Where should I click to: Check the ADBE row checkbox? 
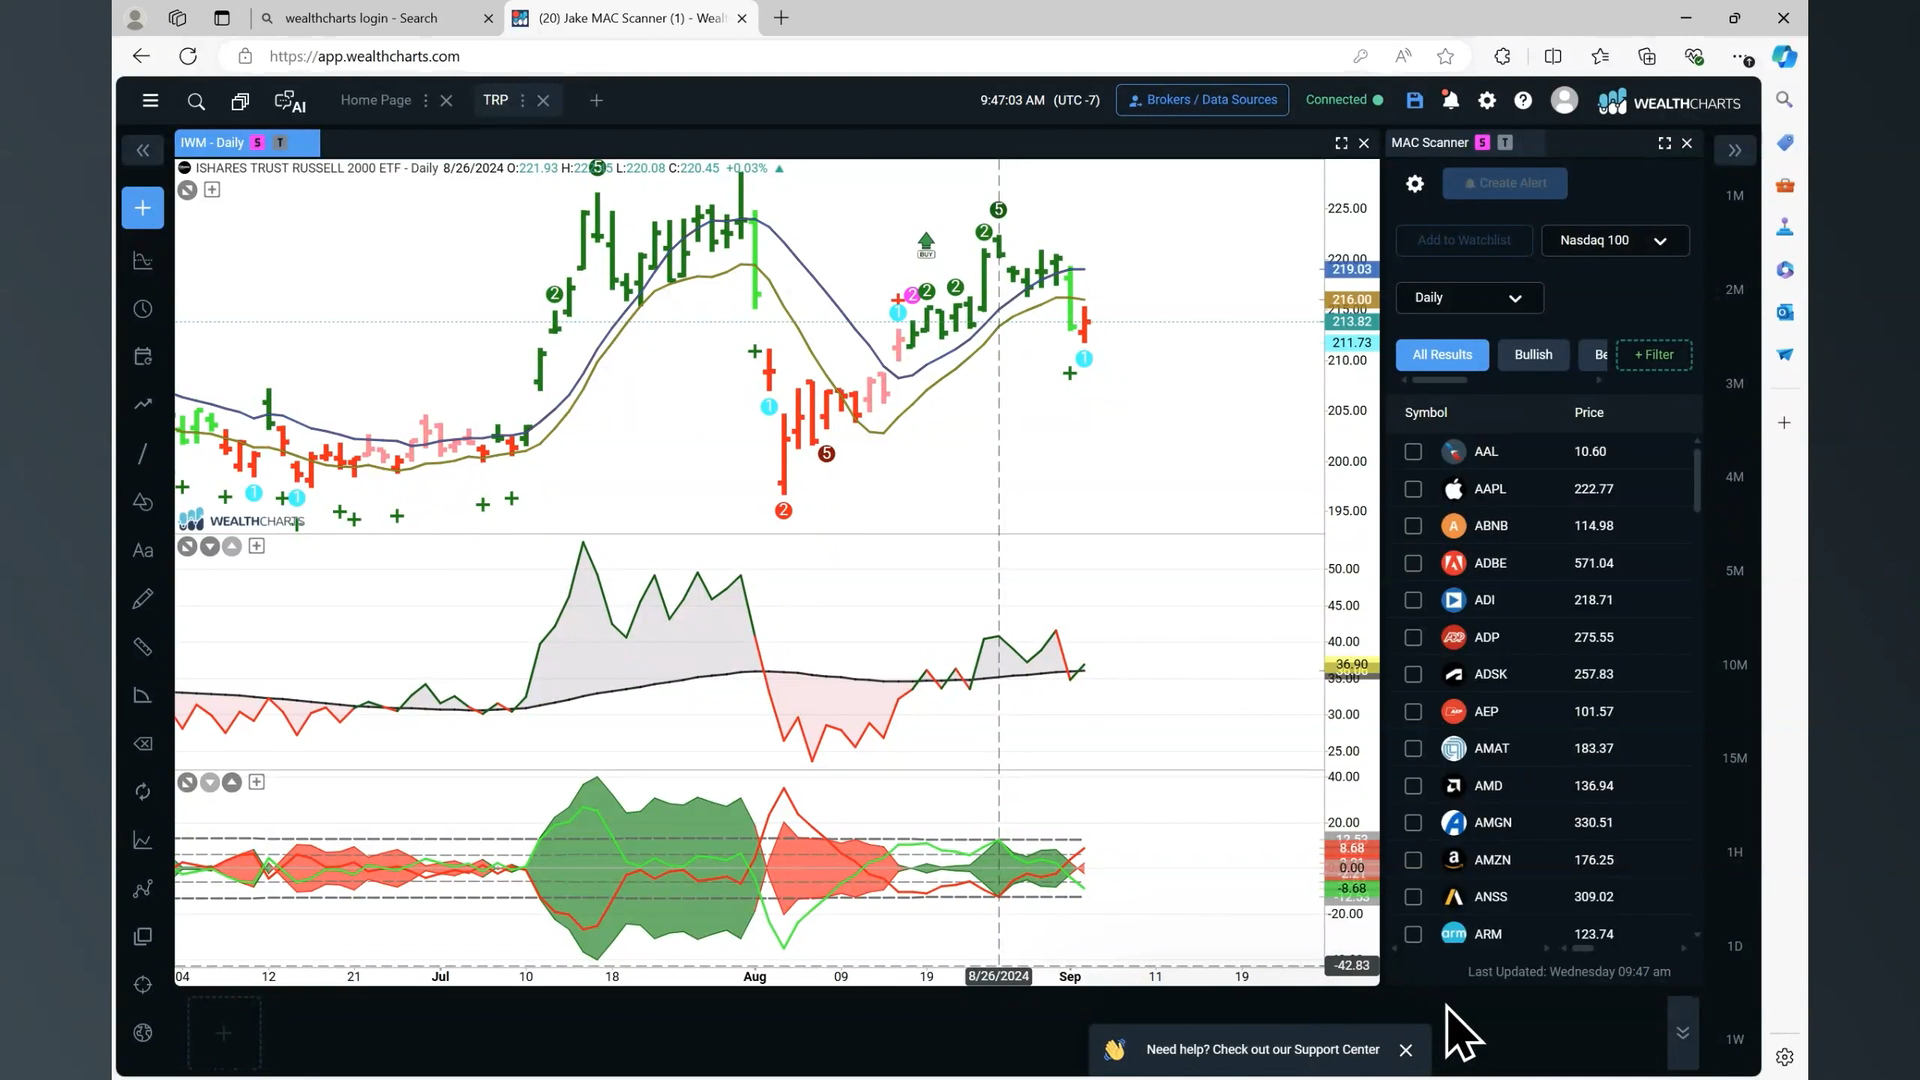click(1413, 563)
